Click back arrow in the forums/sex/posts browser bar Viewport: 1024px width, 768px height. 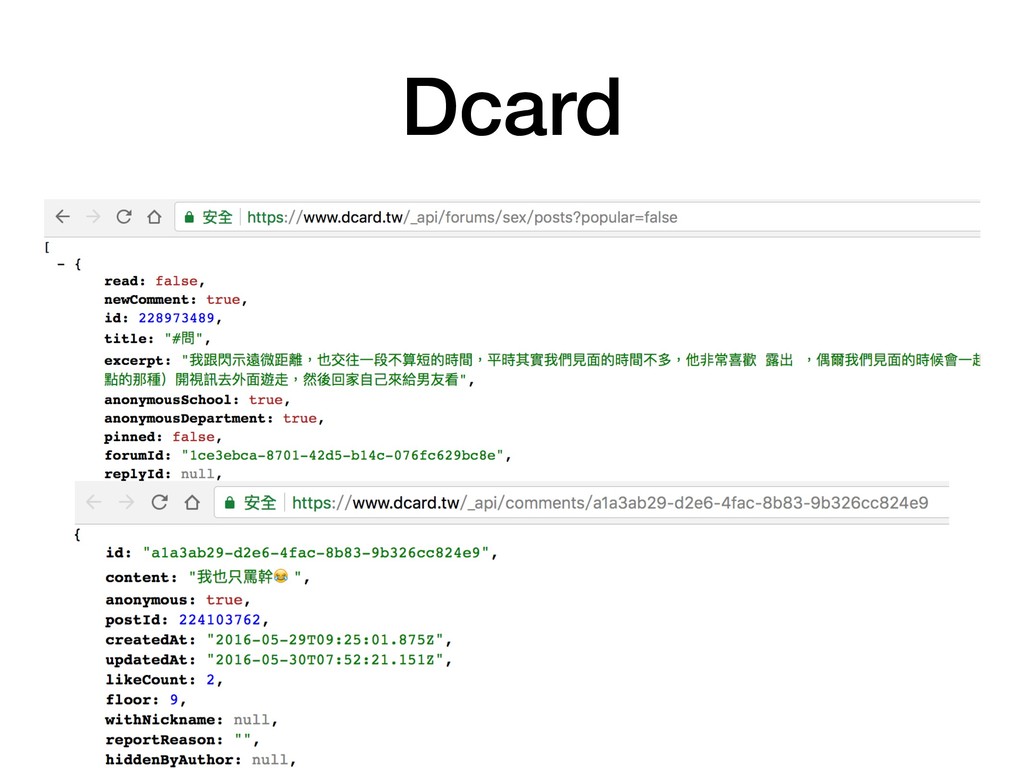(62, 217)
